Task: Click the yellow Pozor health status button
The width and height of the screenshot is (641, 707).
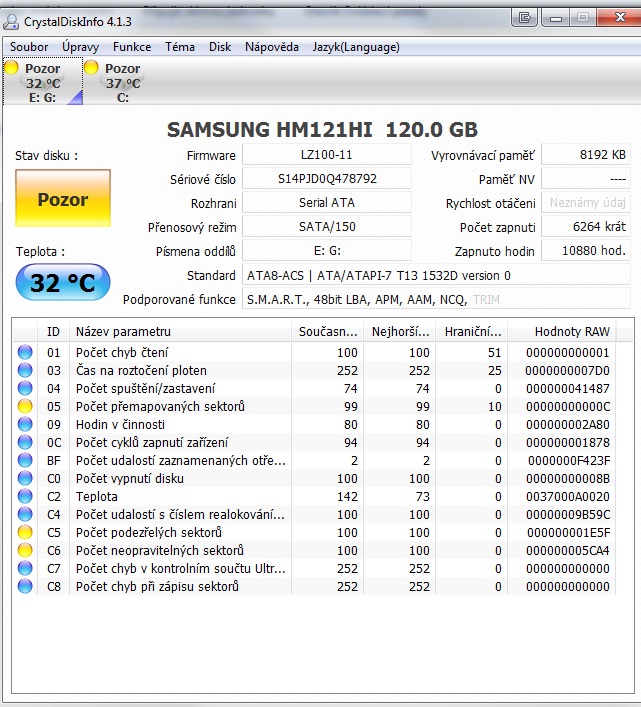Action: (63, 198)
